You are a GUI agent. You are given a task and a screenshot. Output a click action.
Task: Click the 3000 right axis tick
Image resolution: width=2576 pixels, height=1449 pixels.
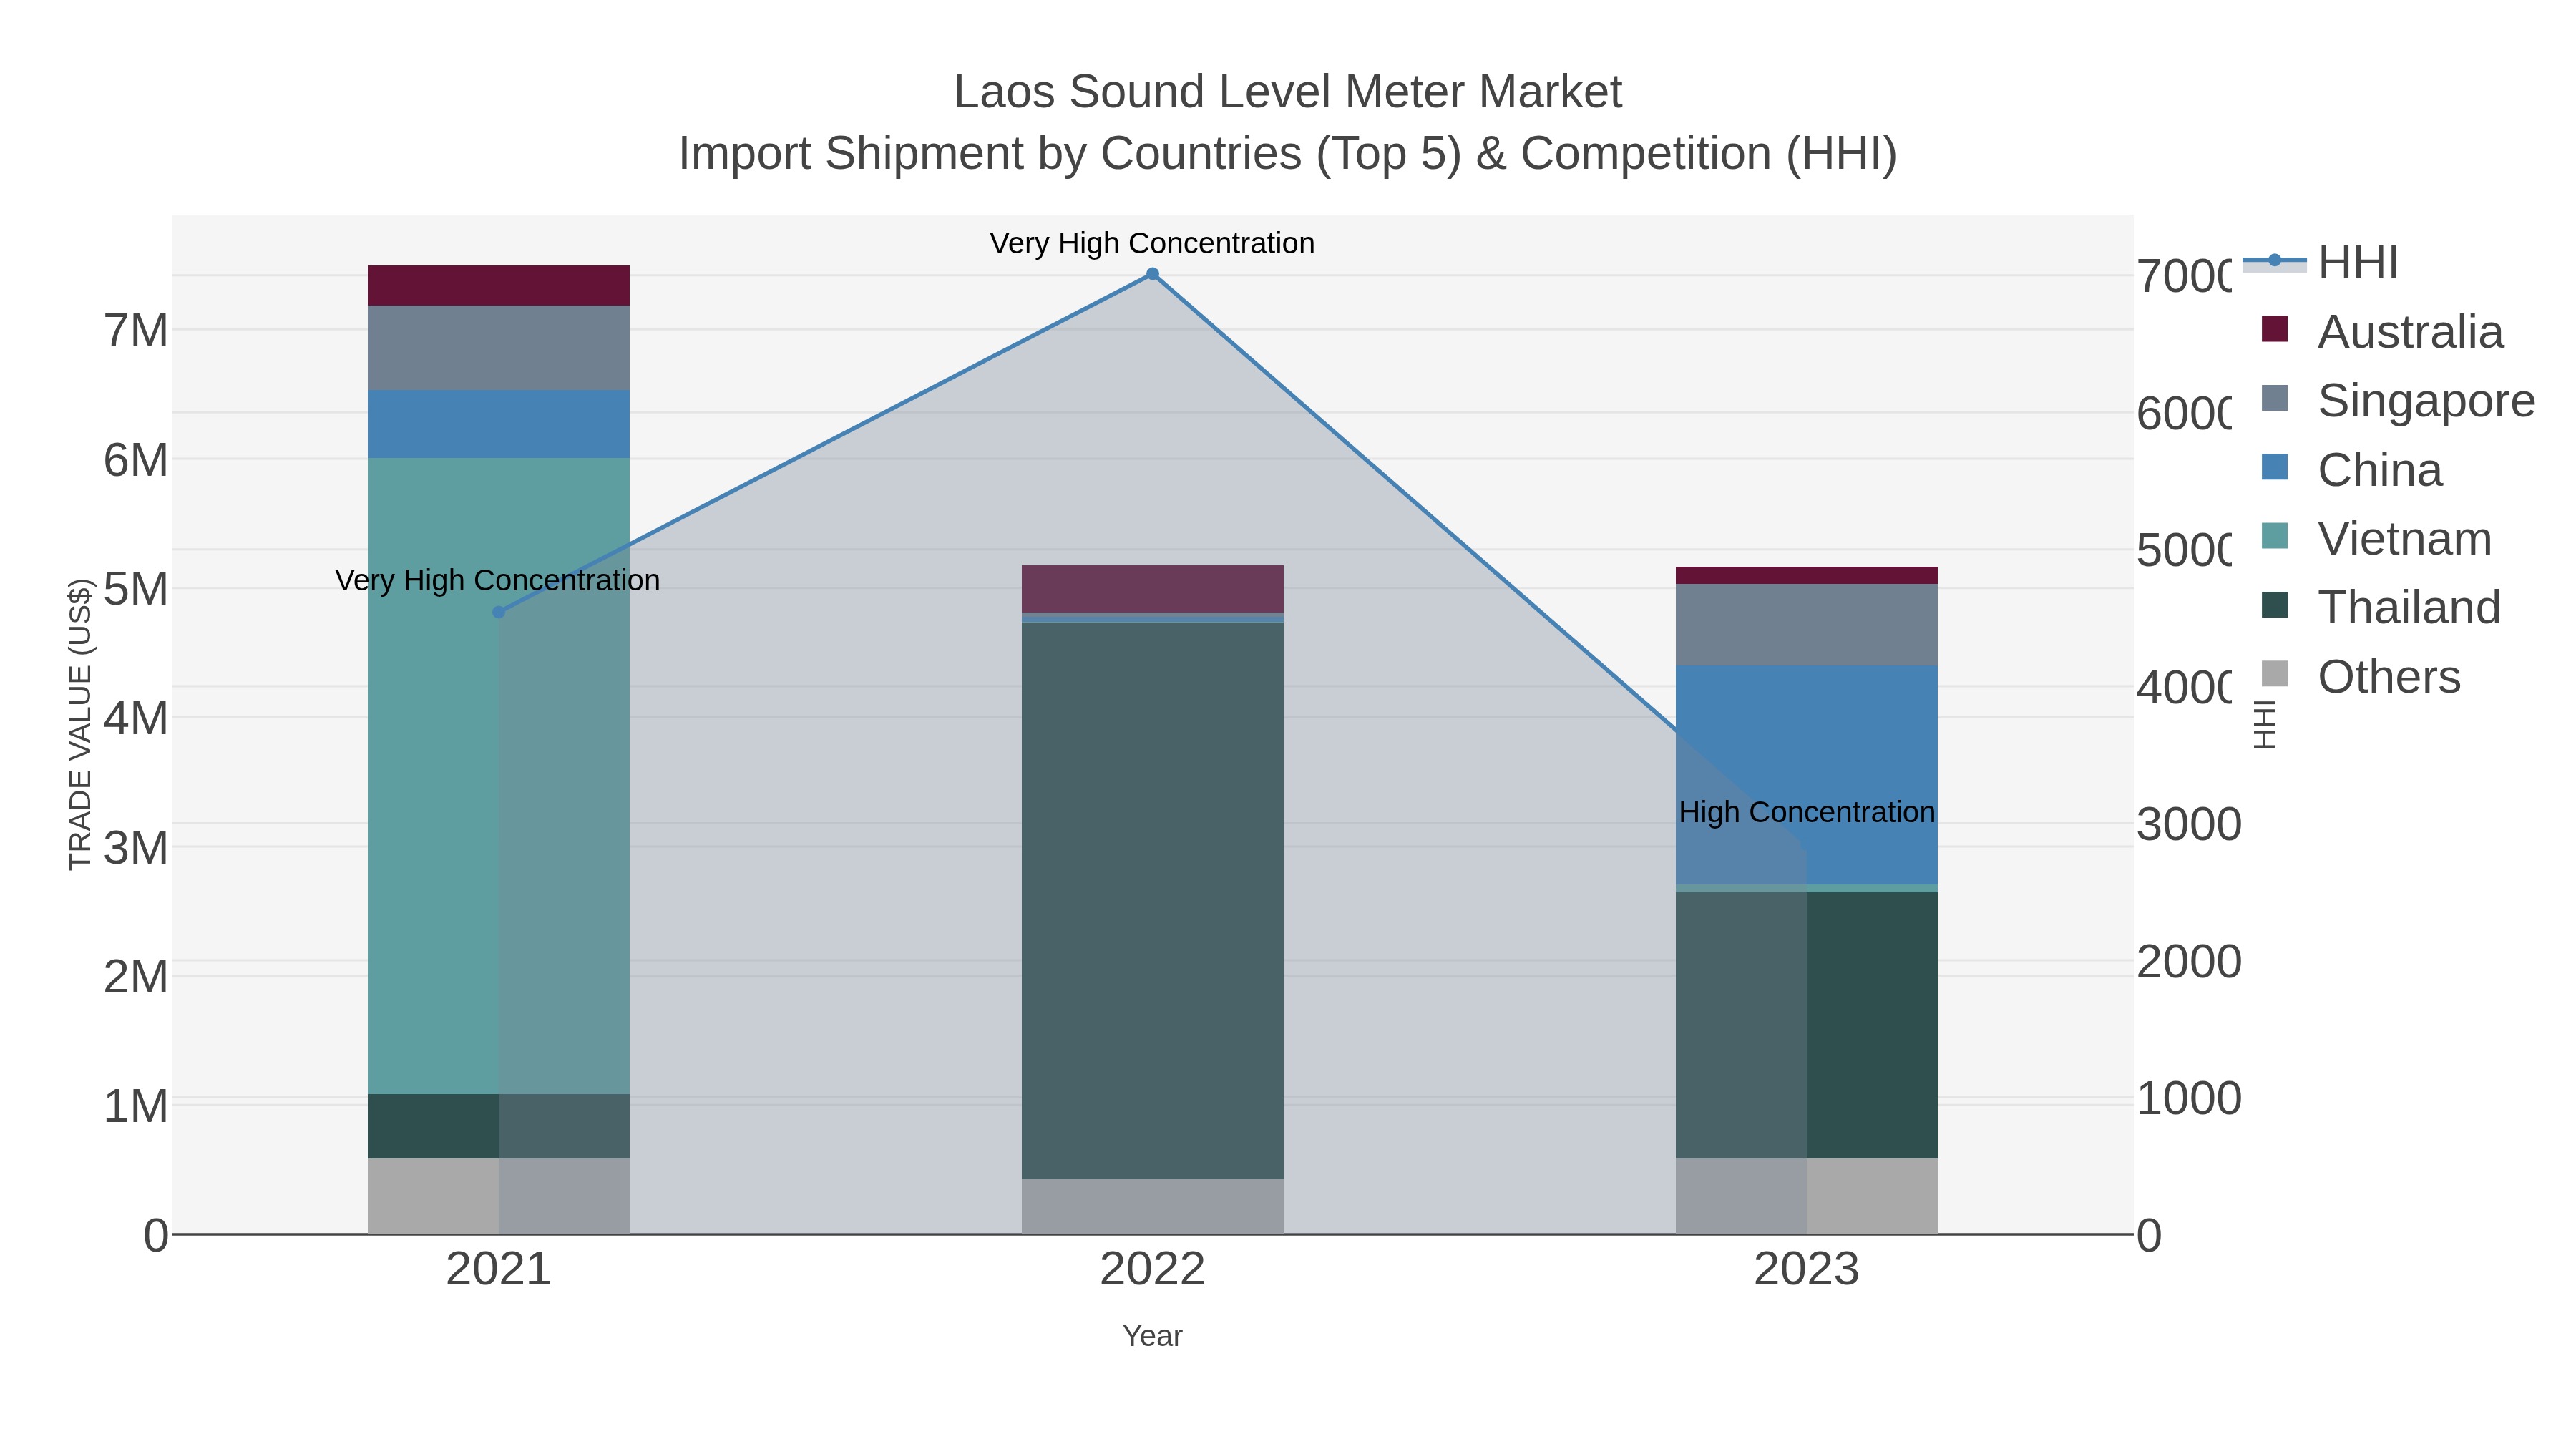(2189, 825)
